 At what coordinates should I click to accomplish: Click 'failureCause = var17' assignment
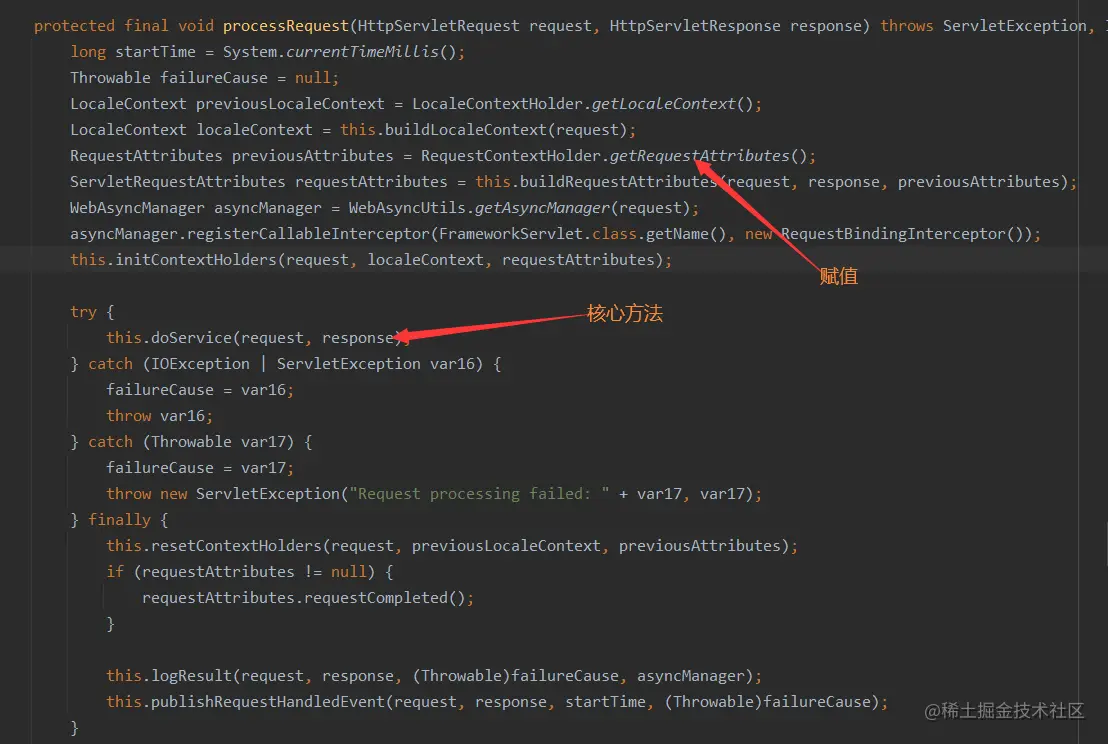tap(200, 468)
